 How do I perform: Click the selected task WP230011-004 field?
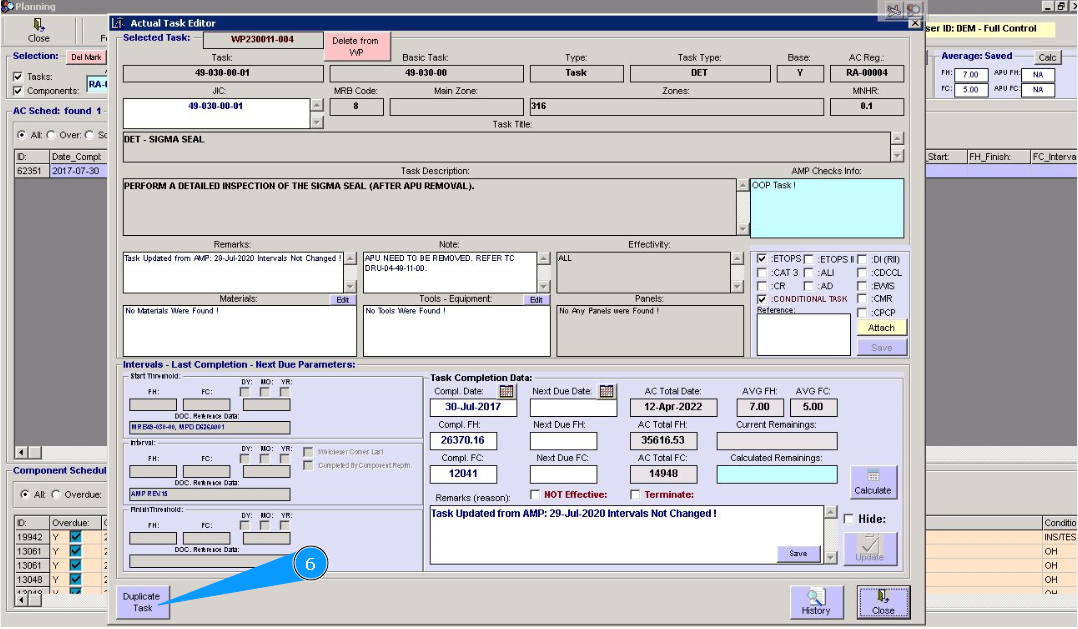[263, 39]
